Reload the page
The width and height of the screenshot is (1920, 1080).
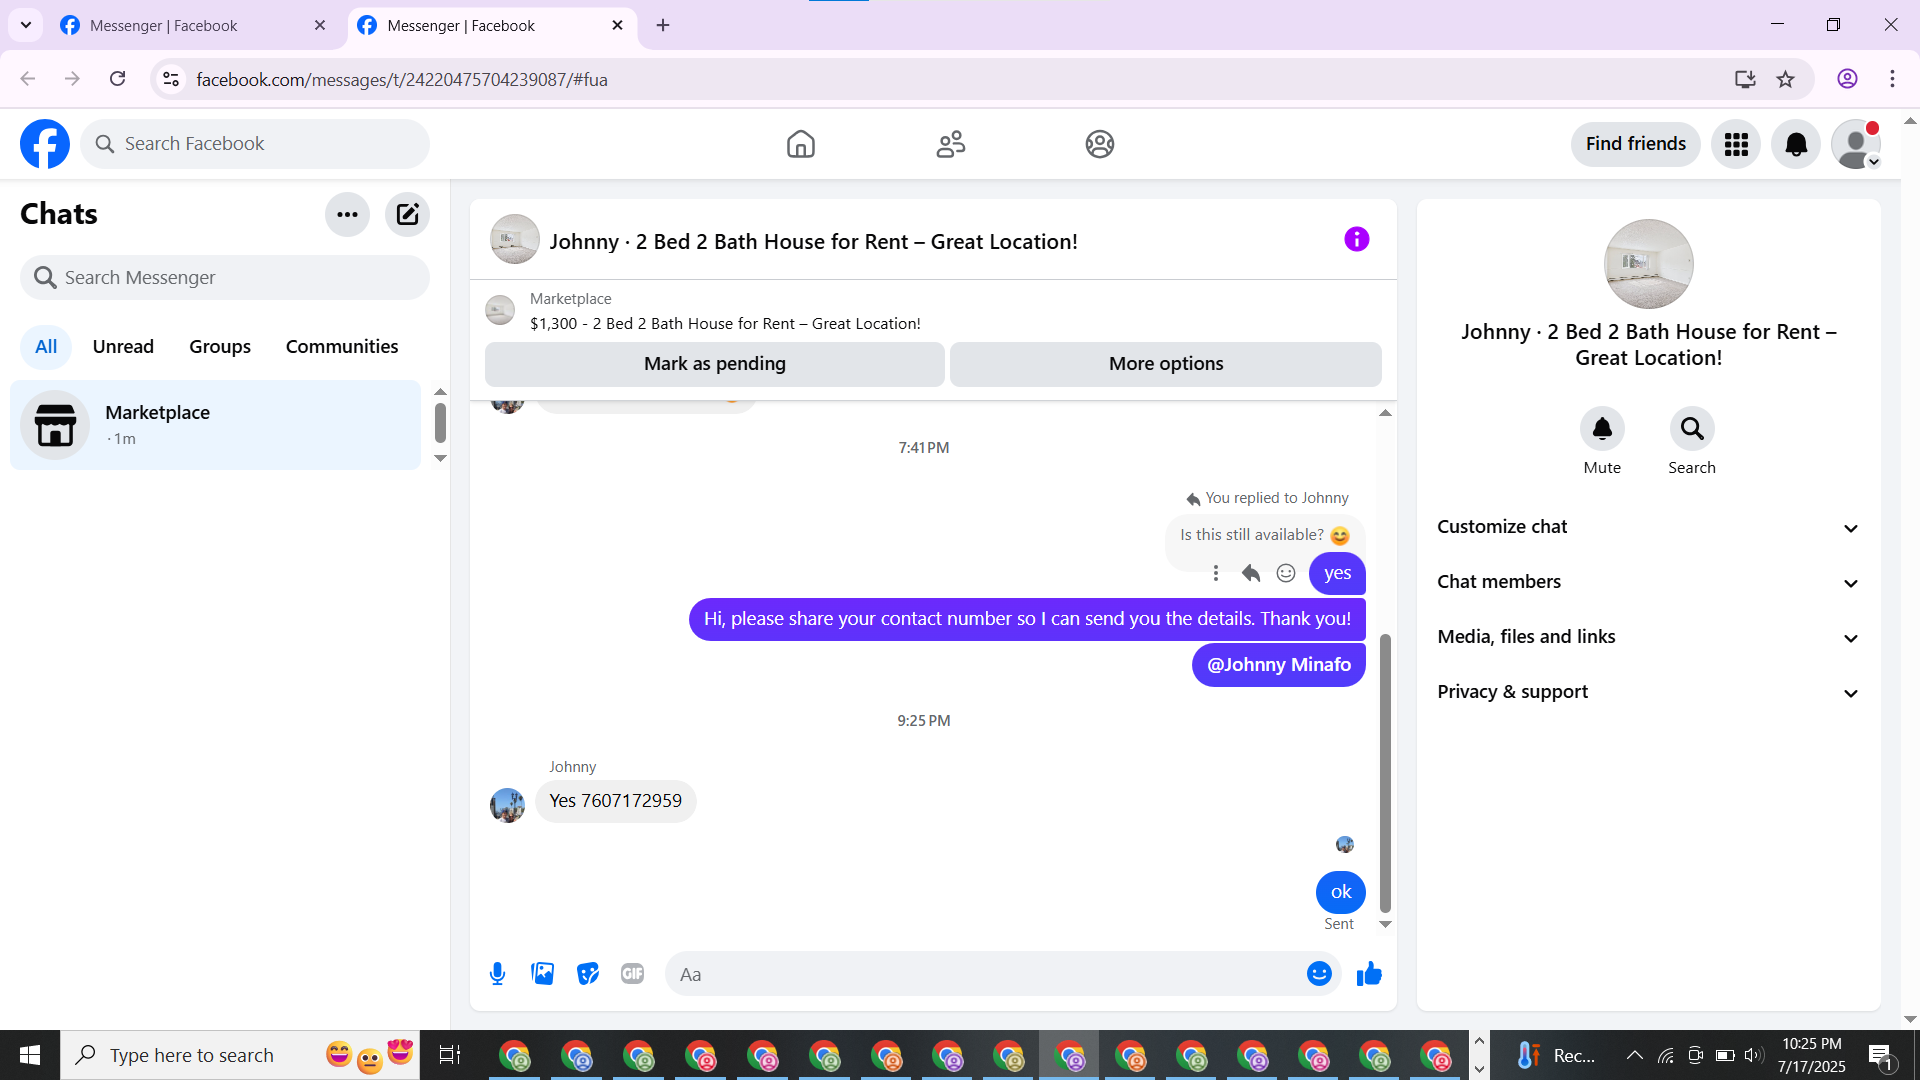118,79
